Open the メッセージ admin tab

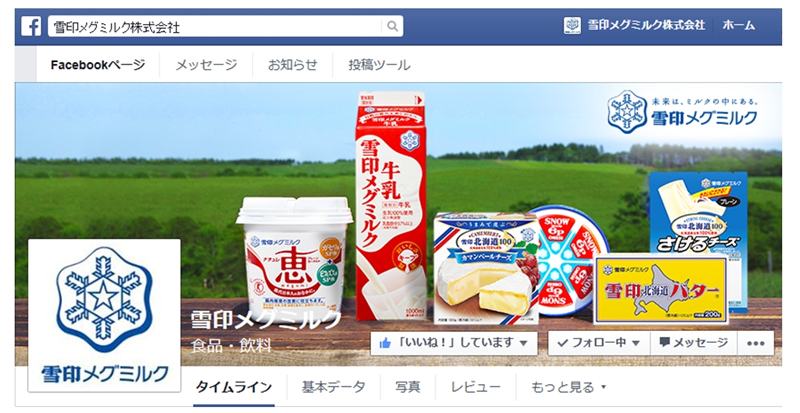[x=206, y=65]
